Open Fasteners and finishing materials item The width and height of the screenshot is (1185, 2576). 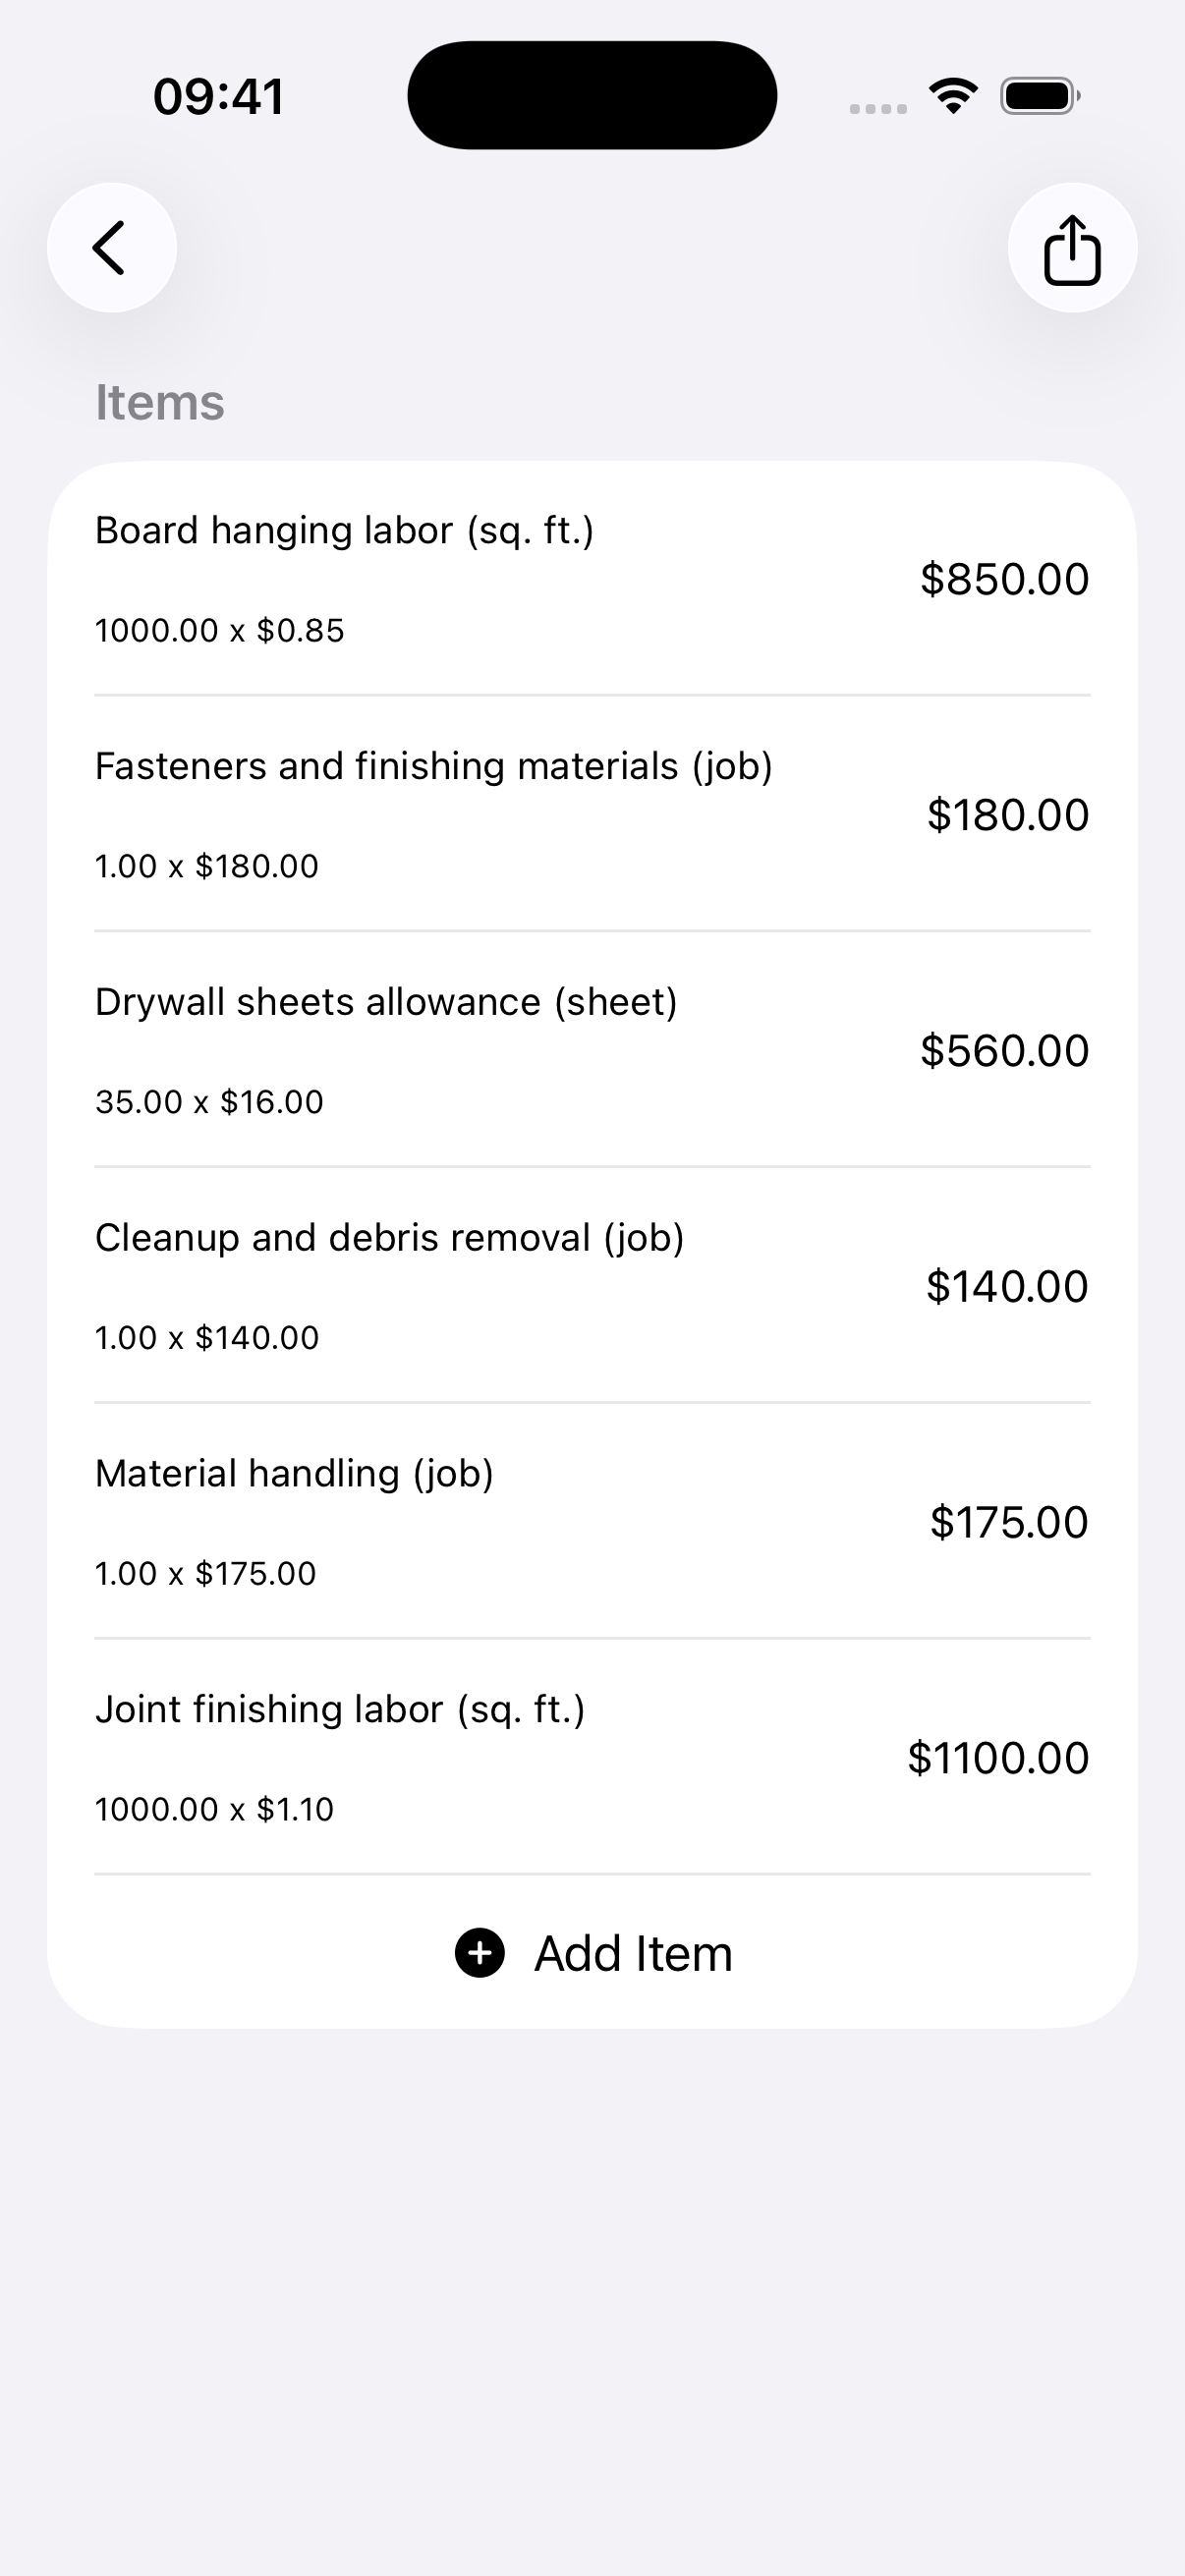point(592,815)
